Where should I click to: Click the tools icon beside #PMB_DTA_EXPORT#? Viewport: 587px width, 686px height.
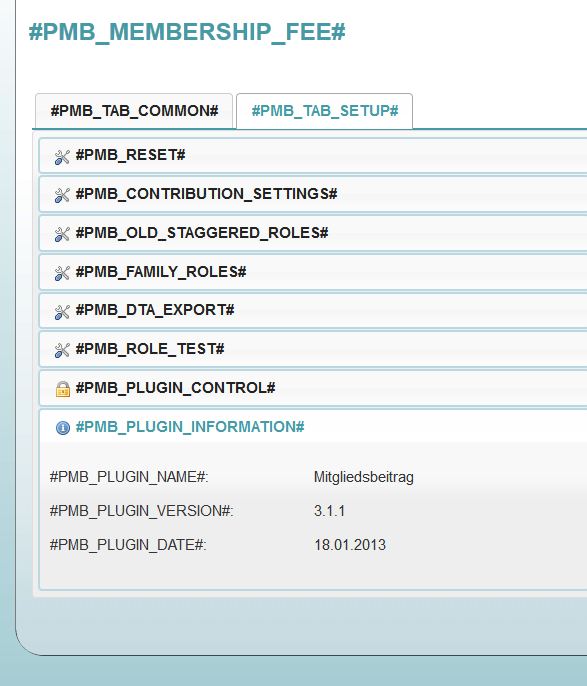pos(62,312)
